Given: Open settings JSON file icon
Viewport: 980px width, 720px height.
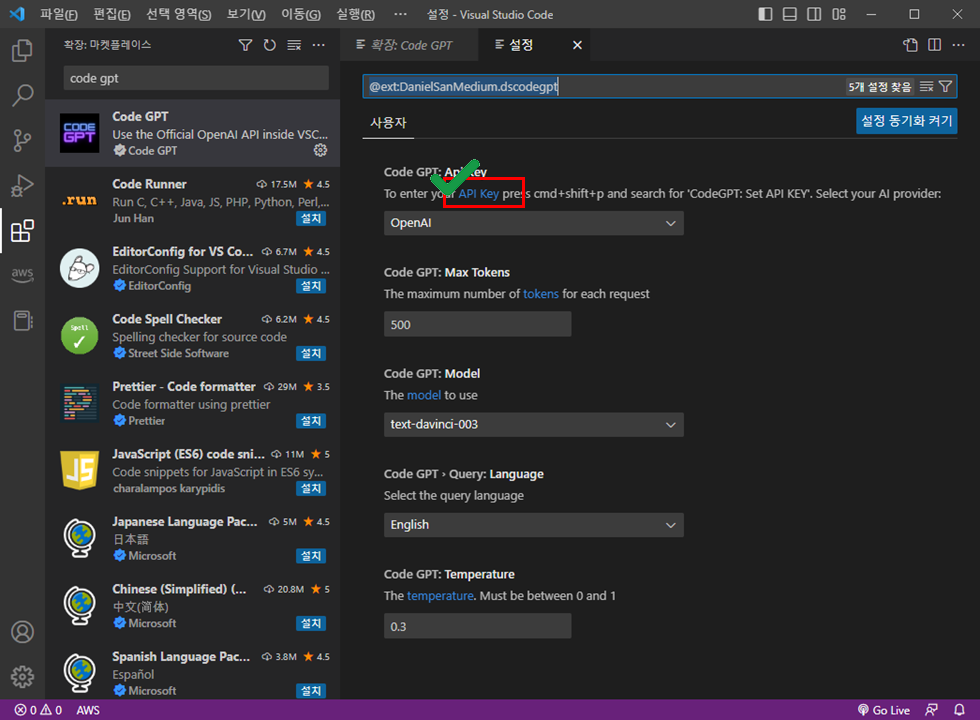Looking at the screenshot, I should point(911,45).
